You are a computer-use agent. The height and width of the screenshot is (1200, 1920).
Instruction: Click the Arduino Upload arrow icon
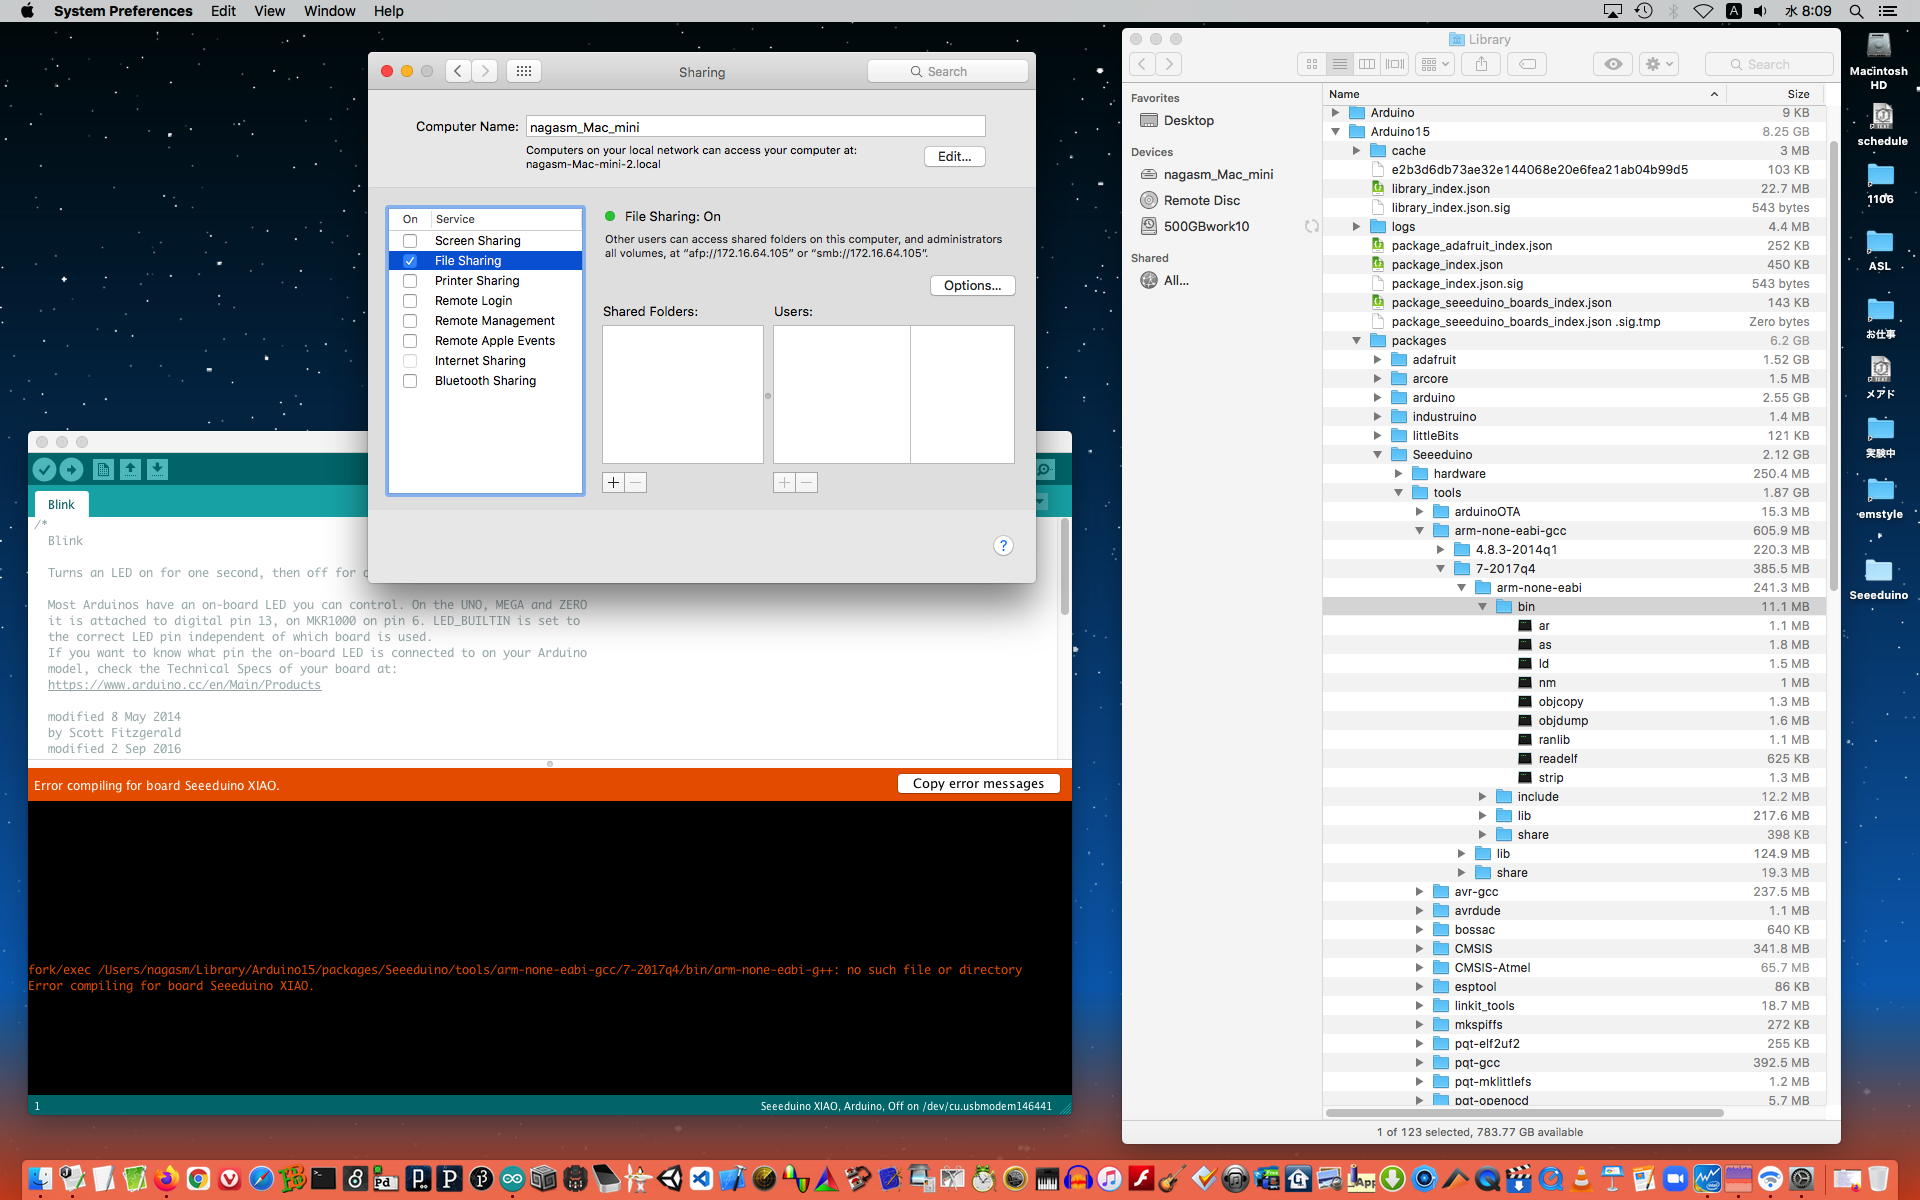click(x=71, y=469)
